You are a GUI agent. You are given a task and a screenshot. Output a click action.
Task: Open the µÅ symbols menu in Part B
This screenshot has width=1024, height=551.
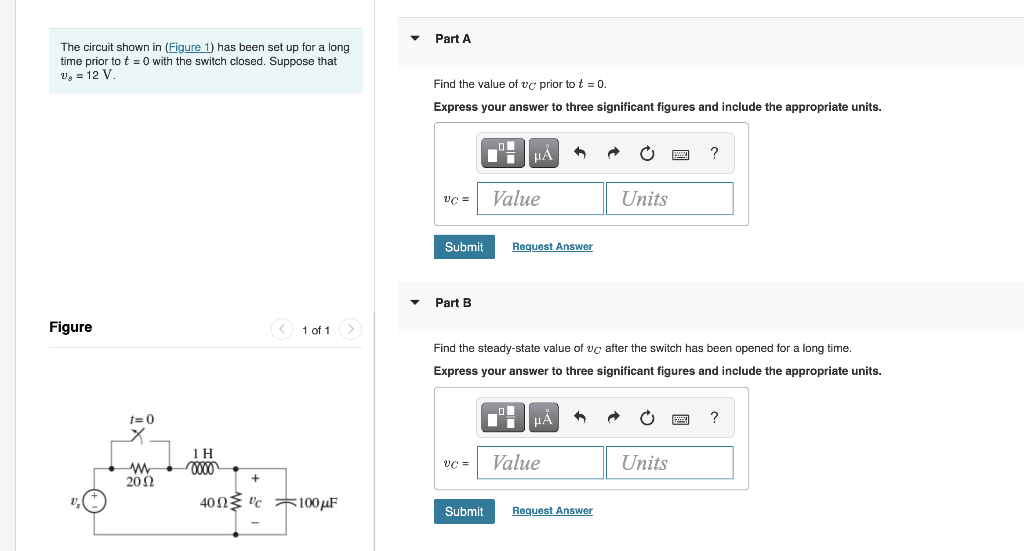point(543,418)
